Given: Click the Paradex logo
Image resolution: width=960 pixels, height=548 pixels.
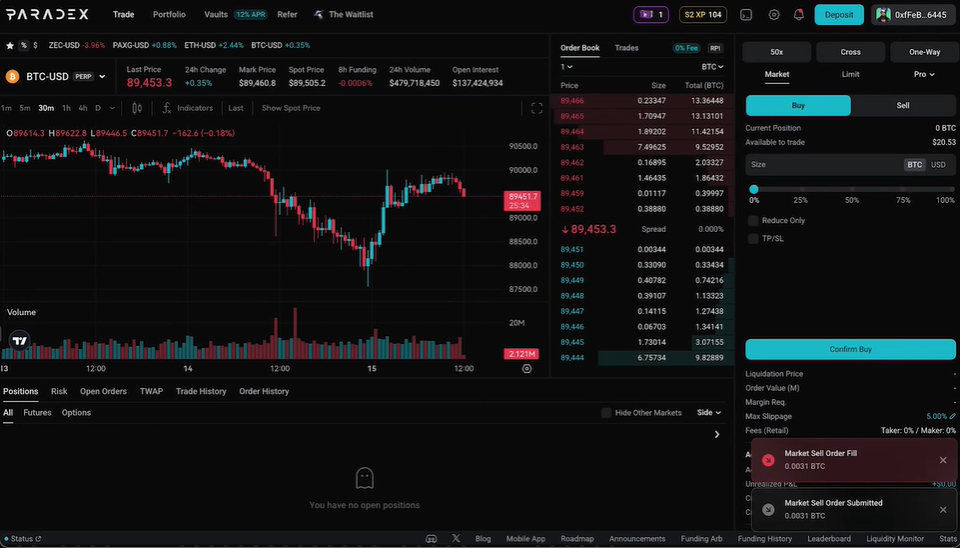Looking at the screenshot, I should click(x=47, y=14).
